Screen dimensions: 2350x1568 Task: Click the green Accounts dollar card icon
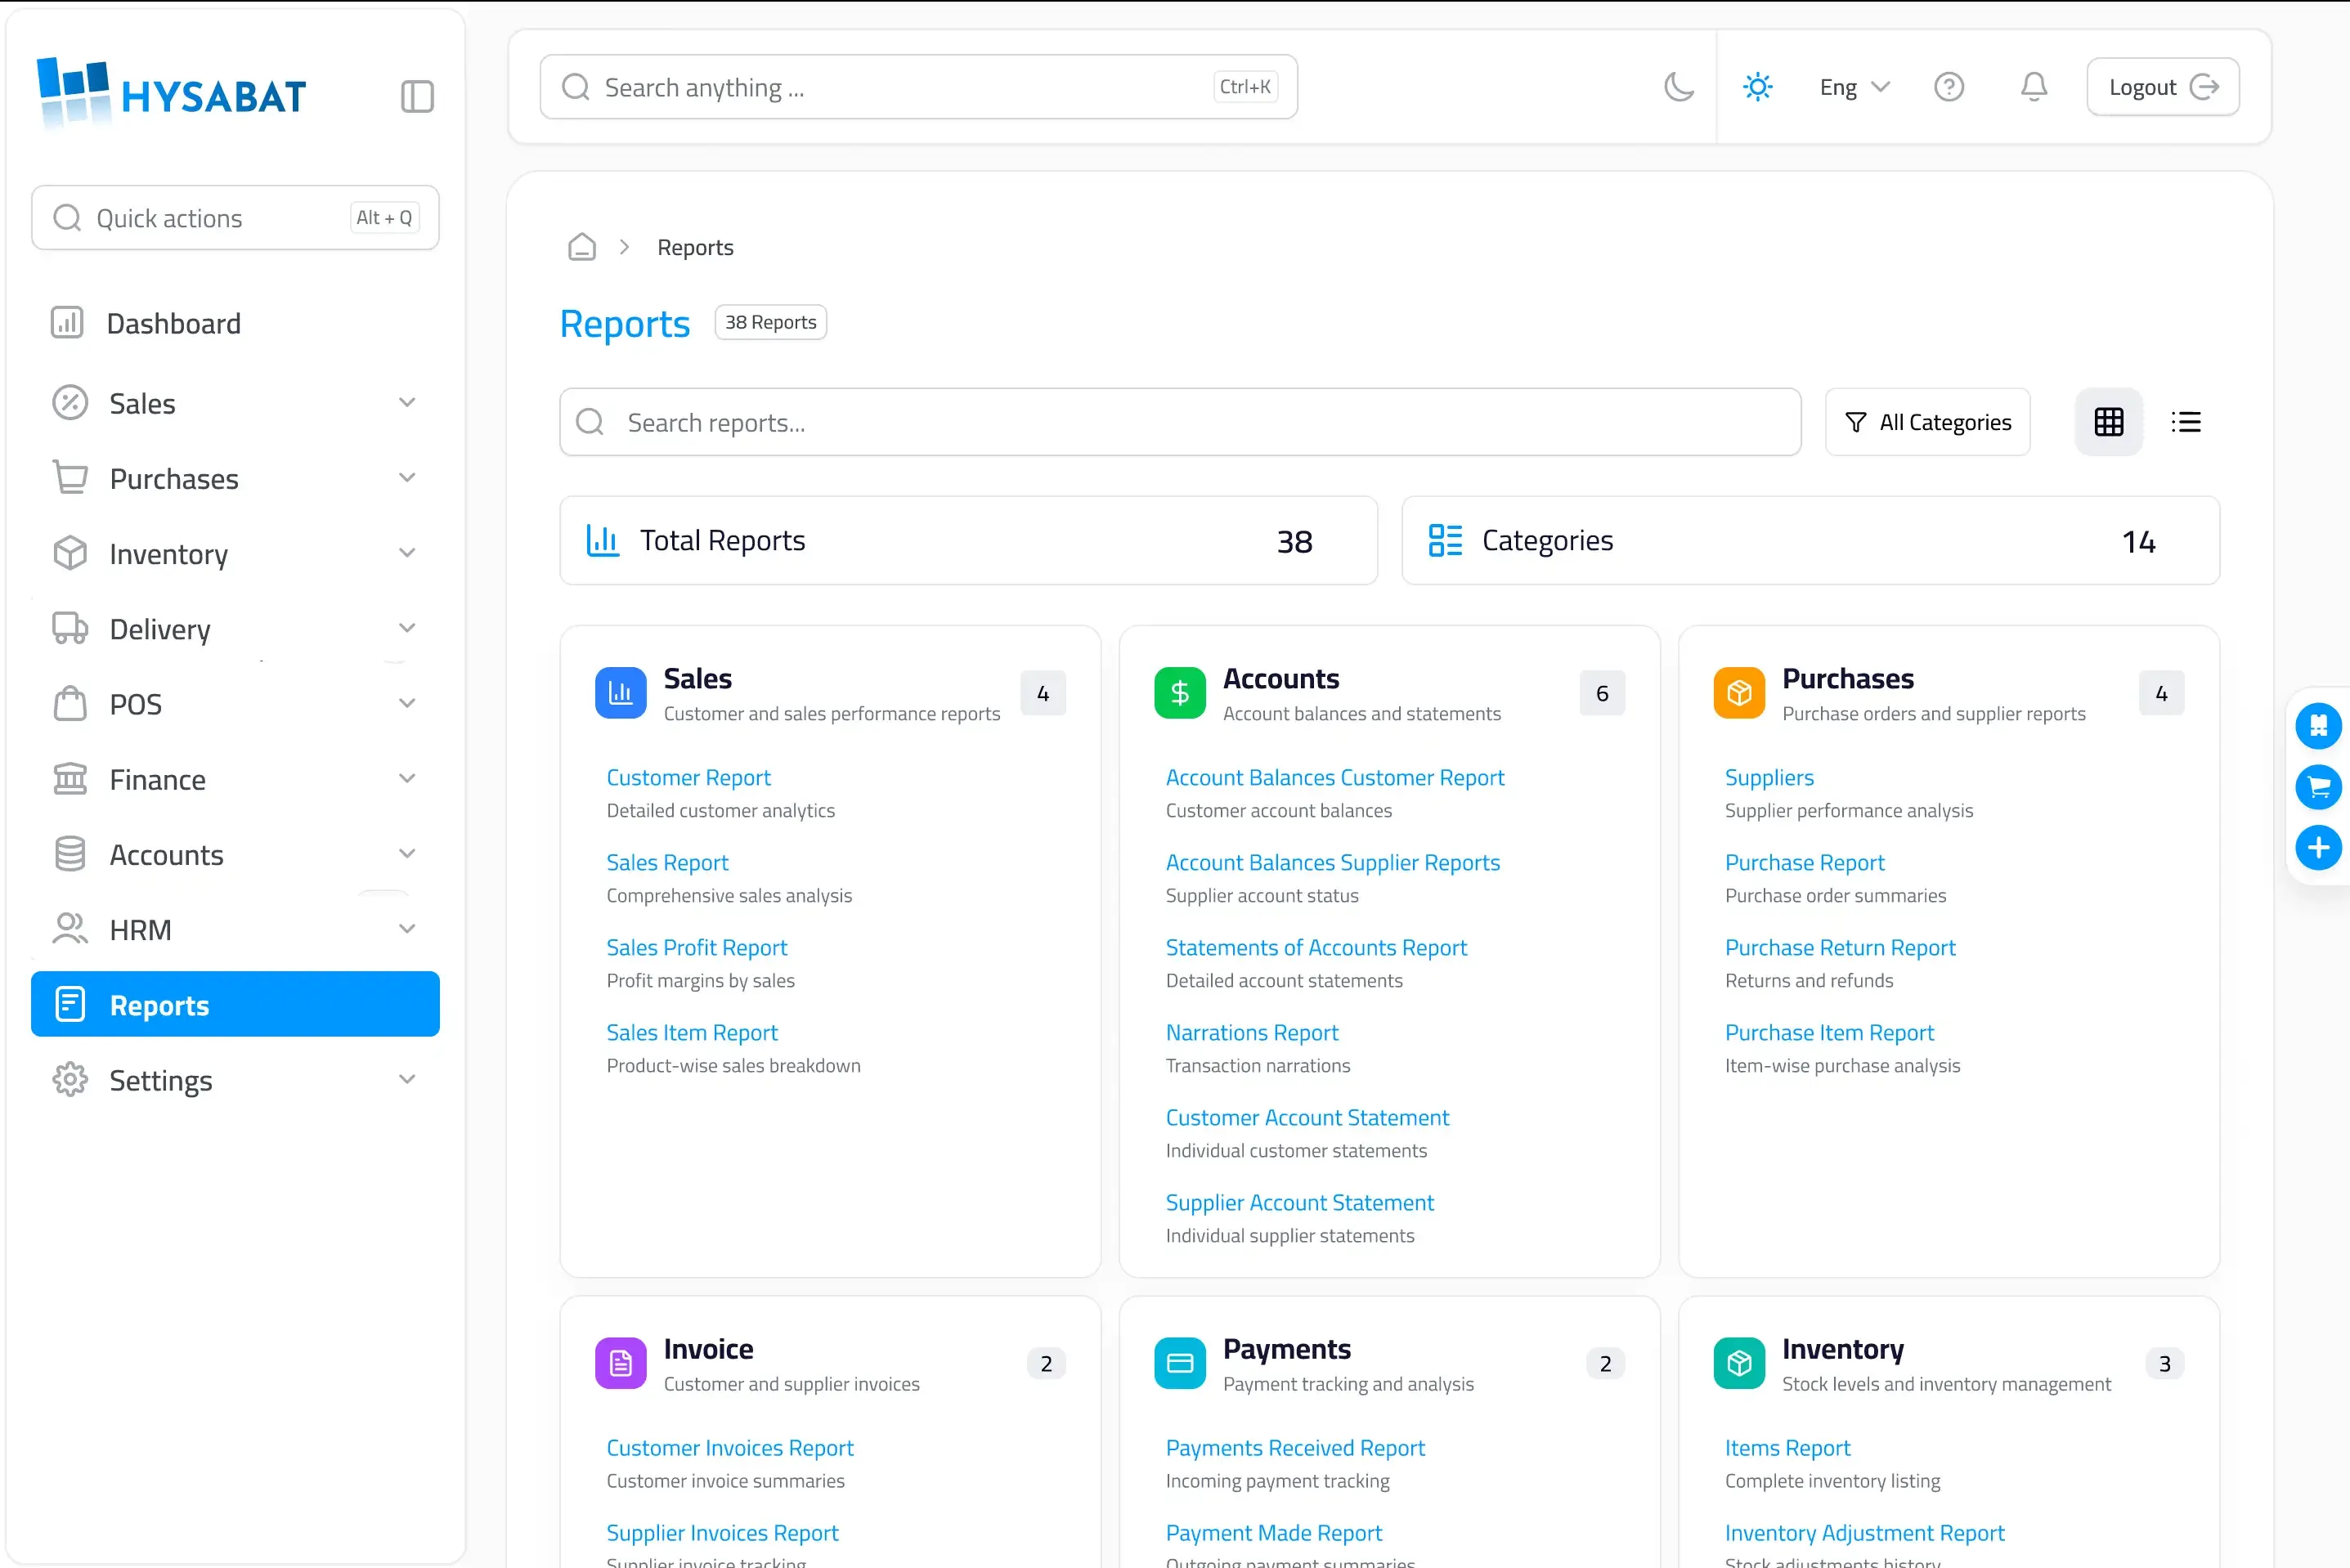[x=1179, y=693]
